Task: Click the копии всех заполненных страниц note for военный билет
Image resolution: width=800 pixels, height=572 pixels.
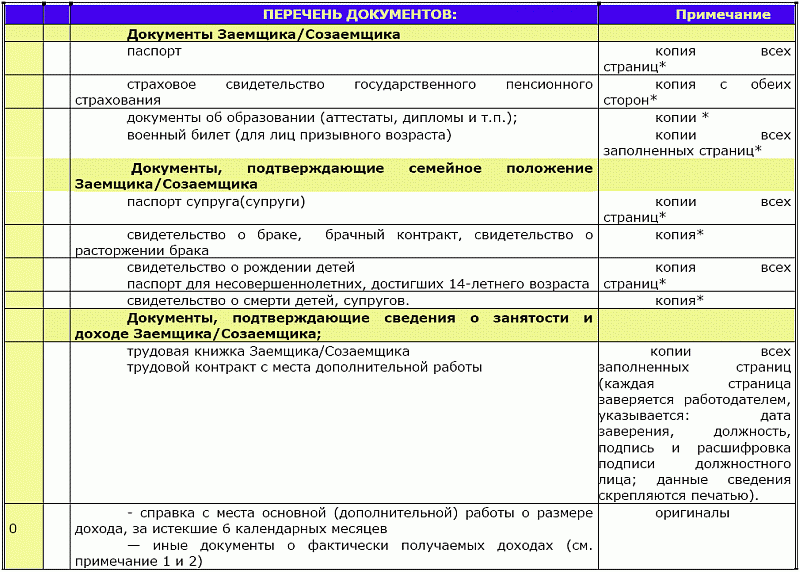Action: point(697,142)
